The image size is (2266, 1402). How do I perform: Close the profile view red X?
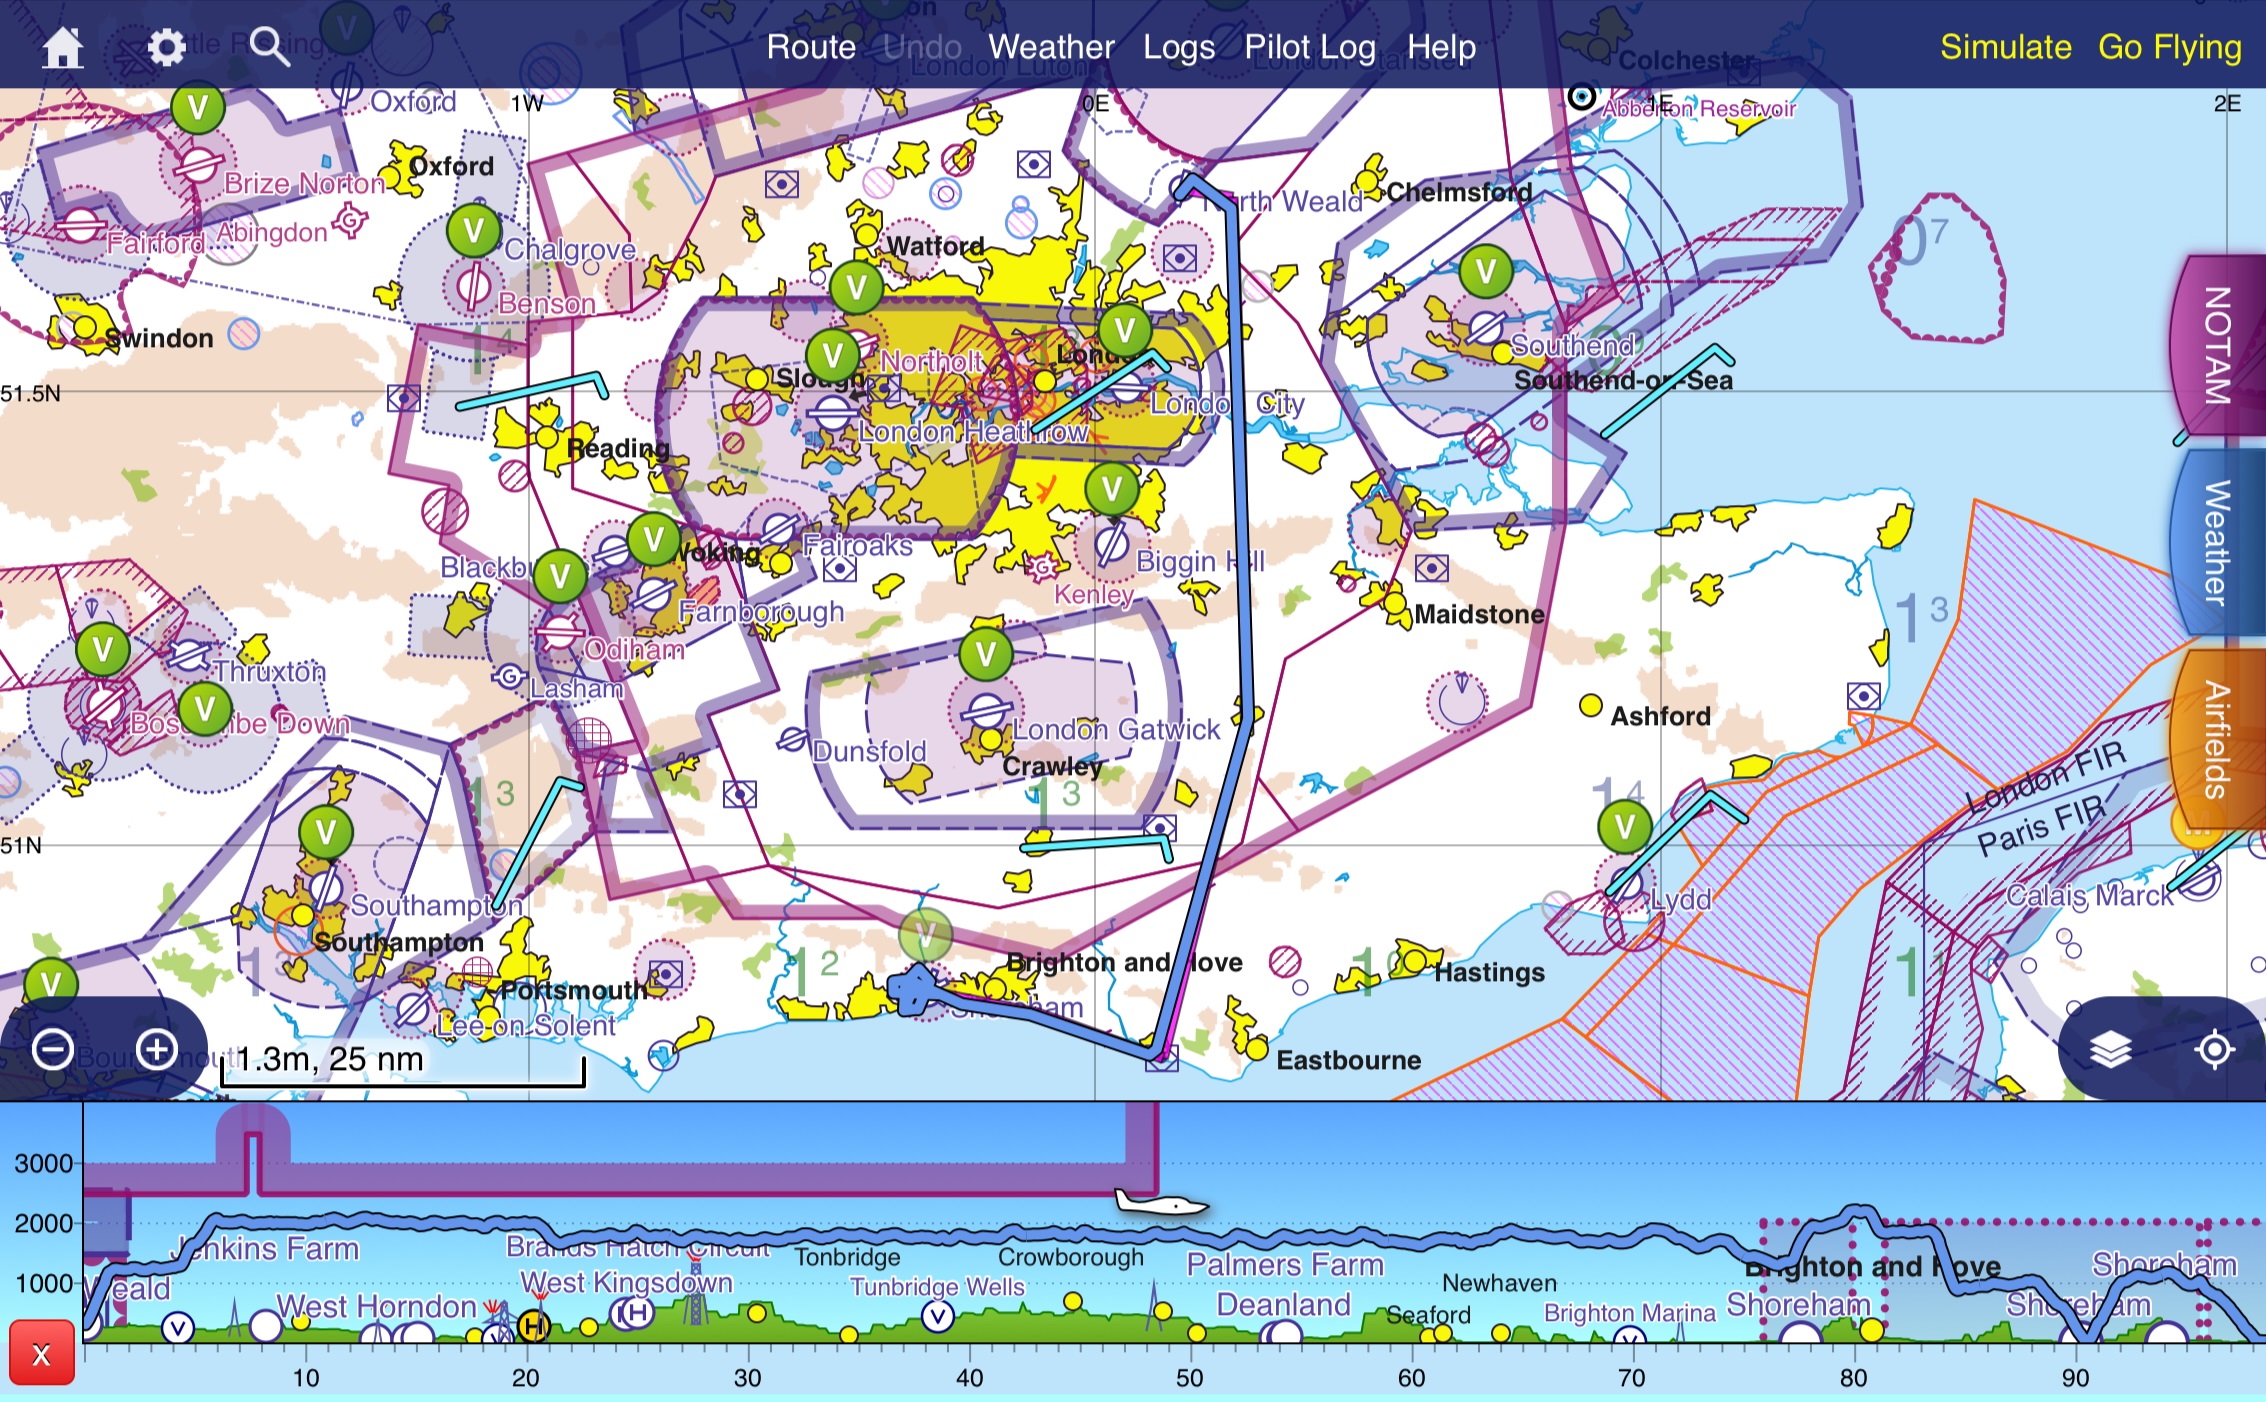coord(41,1354)
